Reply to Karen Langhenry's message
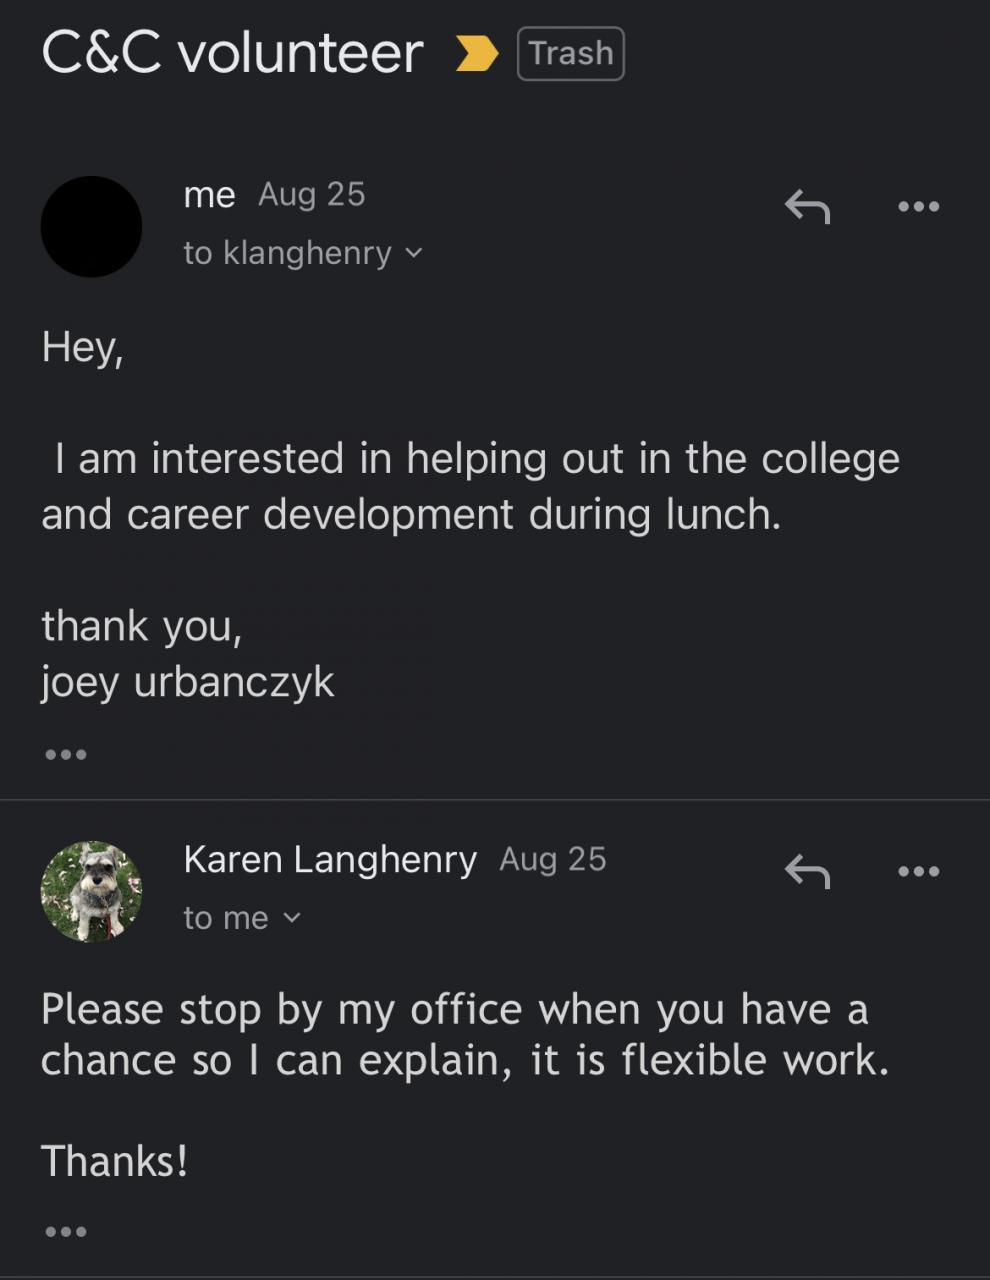Viewport: 990px width, 1280px height. click(x=807, y=871)
